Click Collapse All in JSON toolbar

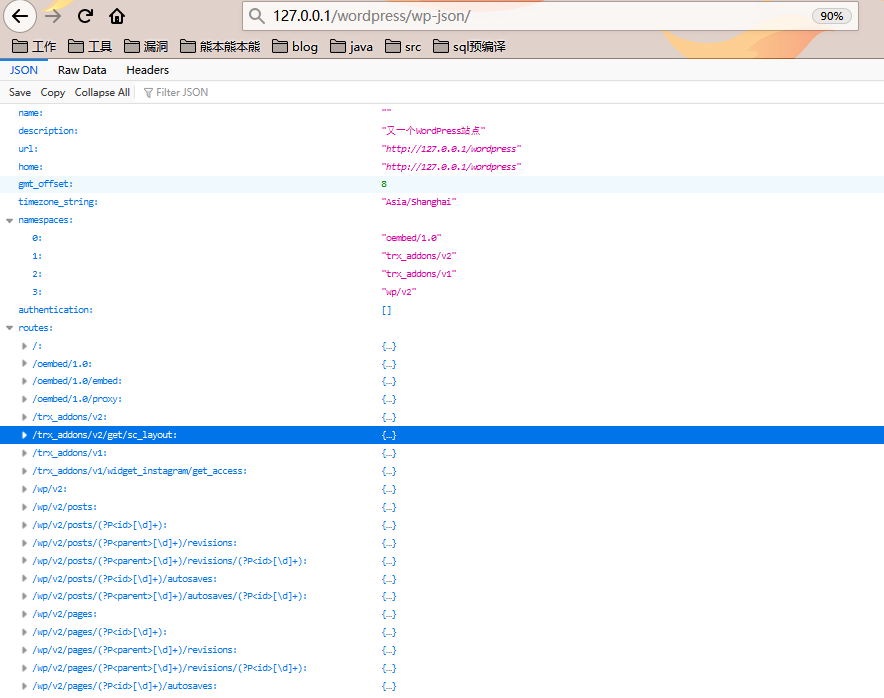102,92
